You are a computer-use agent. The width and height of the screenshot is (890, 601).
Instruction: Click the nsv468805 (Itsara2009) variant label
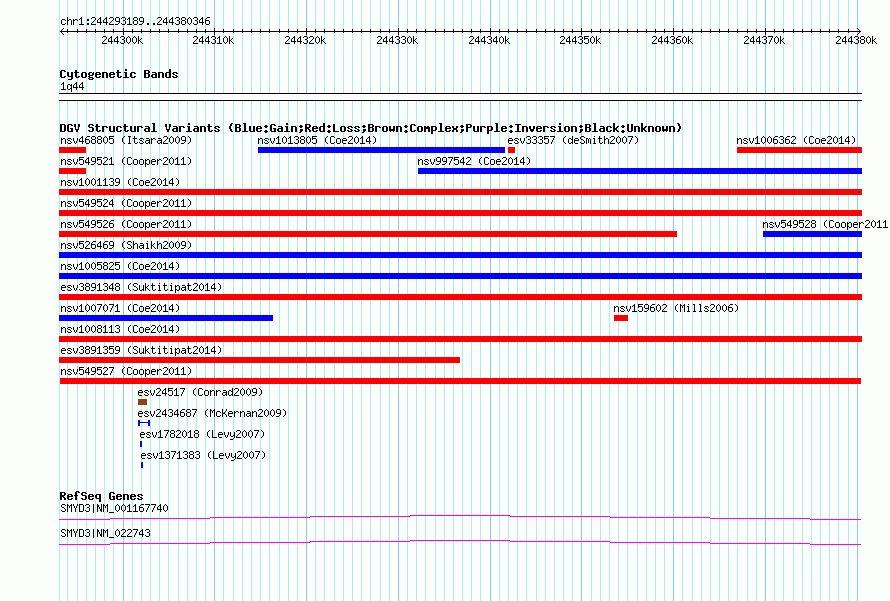pos(126,140)
